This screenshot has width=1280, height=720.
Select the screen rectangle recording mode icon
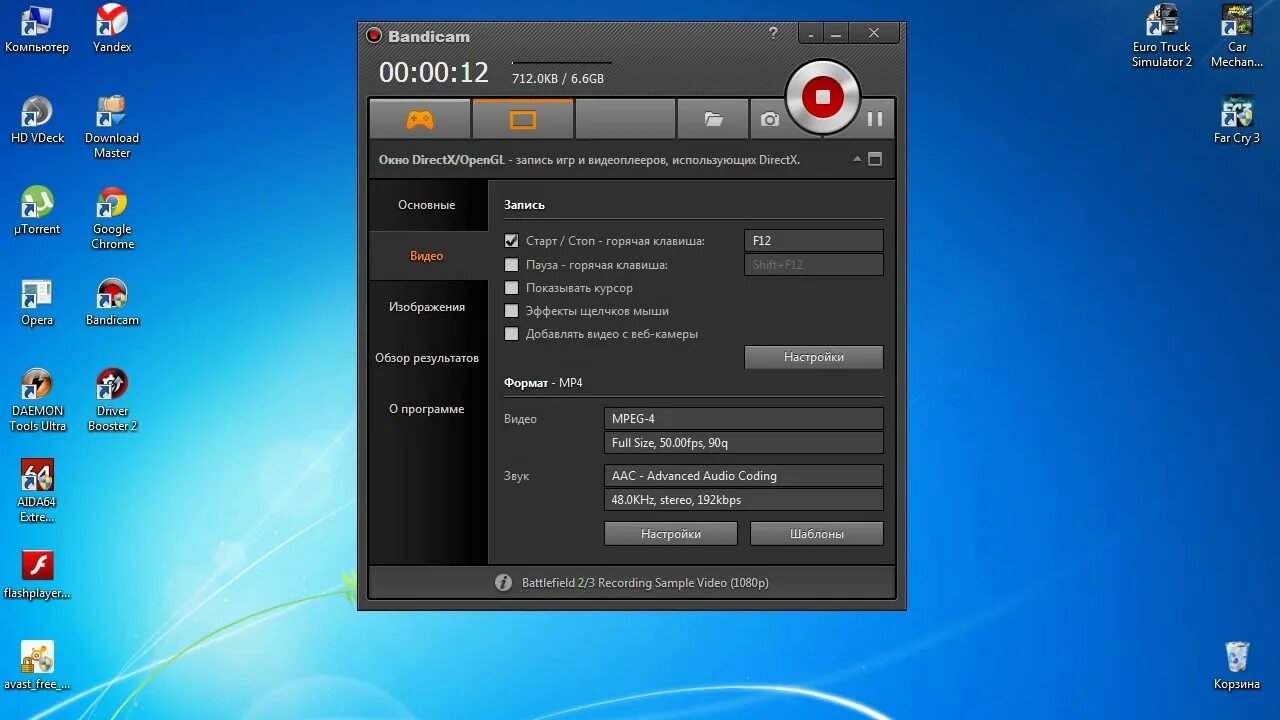(523, 120)
